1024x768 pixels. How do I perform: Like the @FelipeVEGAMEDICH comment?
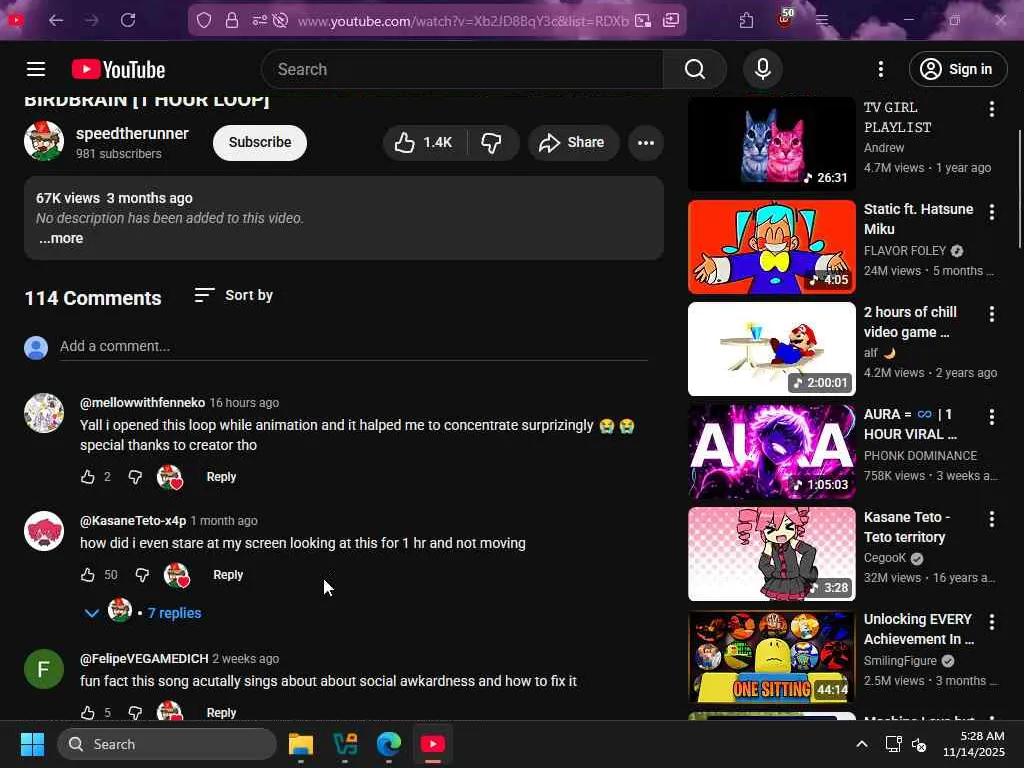click(88, 712)
